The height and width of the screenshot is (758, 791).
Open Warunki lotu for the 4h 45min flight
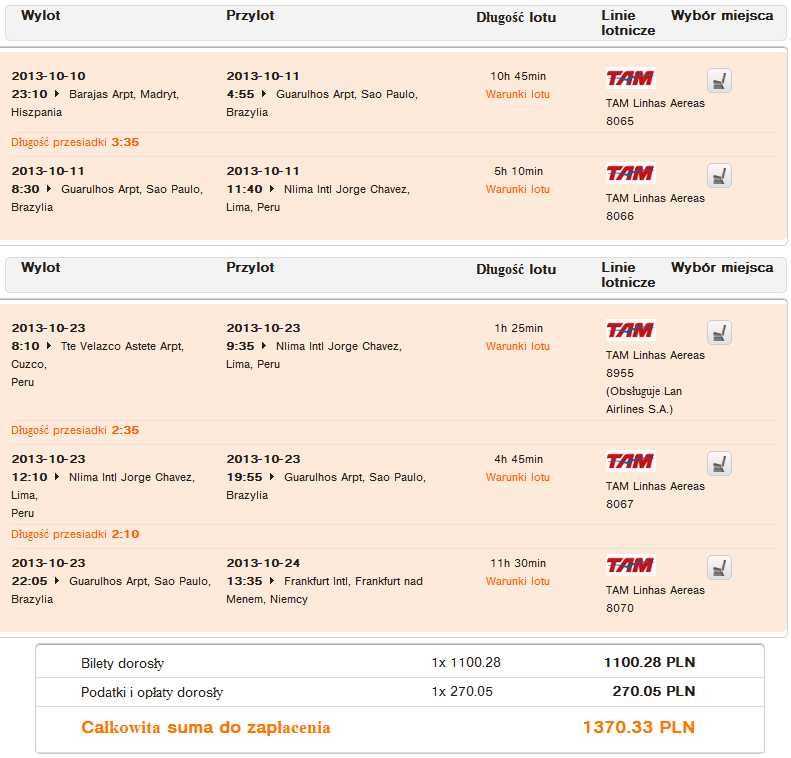pos(517,478)
